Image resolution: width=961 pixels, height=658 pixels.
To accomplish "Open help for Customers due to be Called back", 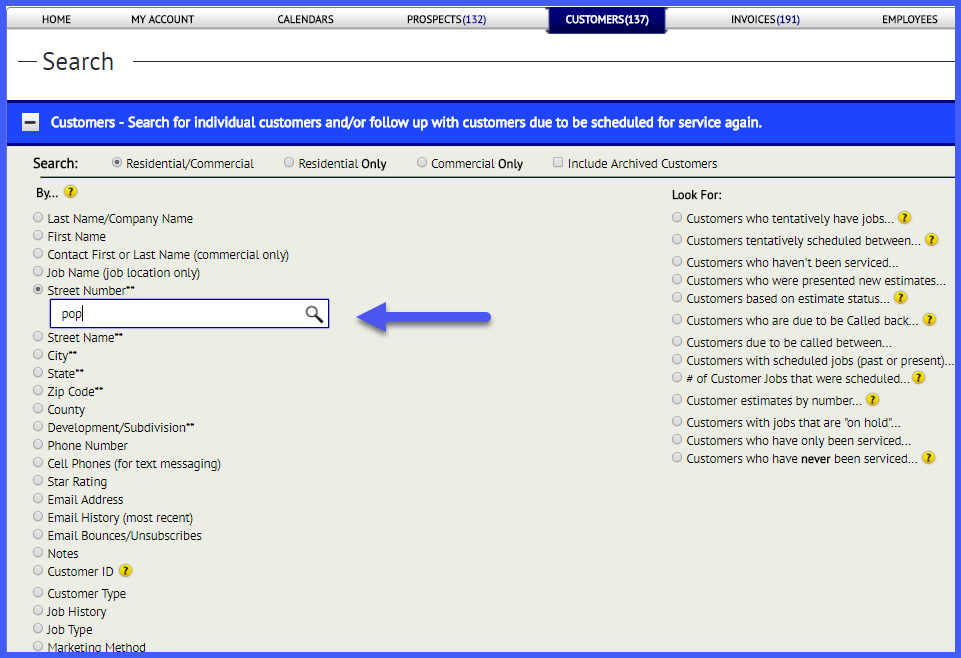I will pyautogui.click(x=929, y=320).
